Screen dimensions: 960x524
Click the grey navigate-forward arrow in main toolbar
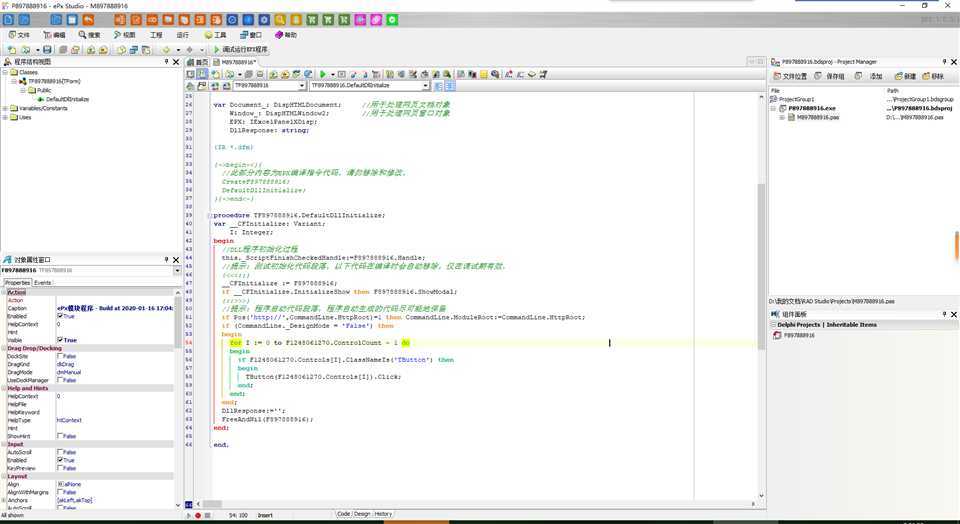coord(190,50)
